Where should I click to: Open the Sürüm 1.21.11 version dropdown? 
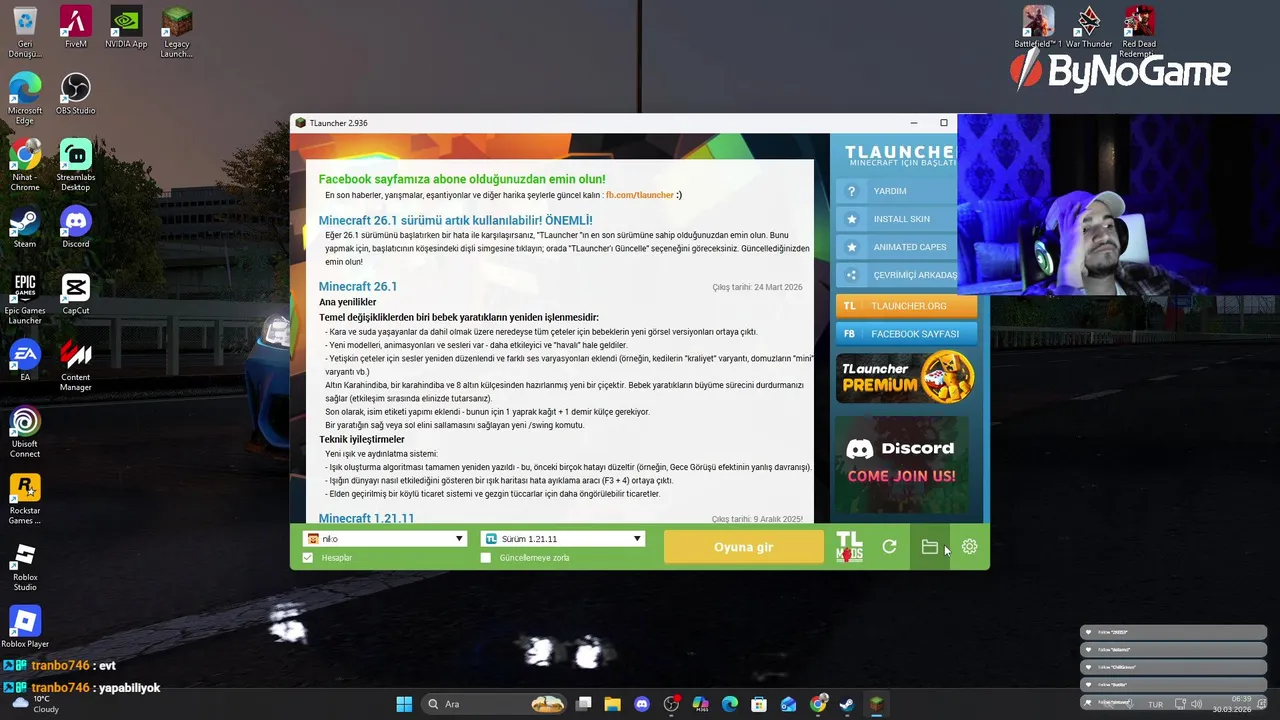[x=563, y=539]
